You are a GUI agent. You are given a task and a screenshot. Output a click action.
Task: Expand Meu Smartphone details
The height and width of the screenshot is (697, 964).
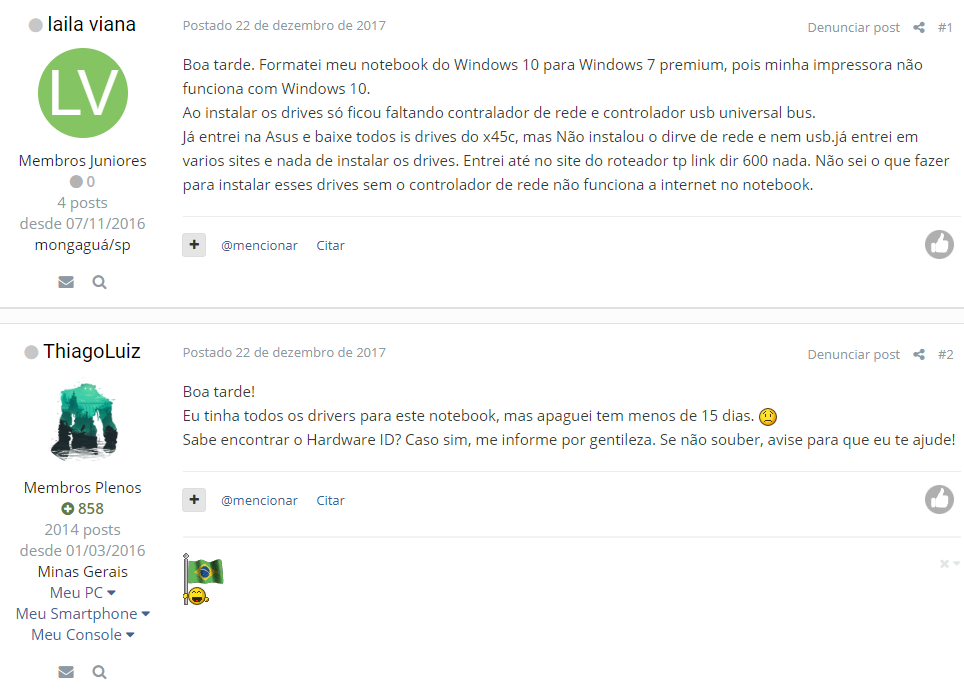coord(82,613)
